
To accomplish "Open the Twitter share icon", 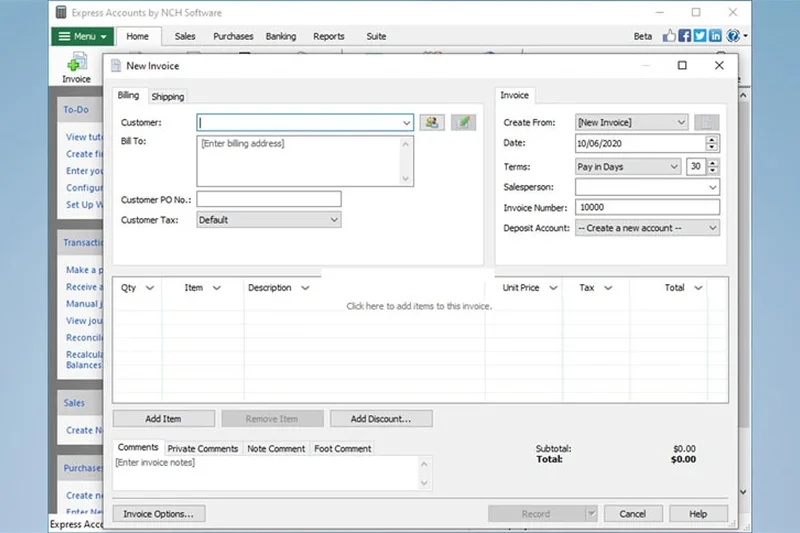I will (x=699, y=36).
